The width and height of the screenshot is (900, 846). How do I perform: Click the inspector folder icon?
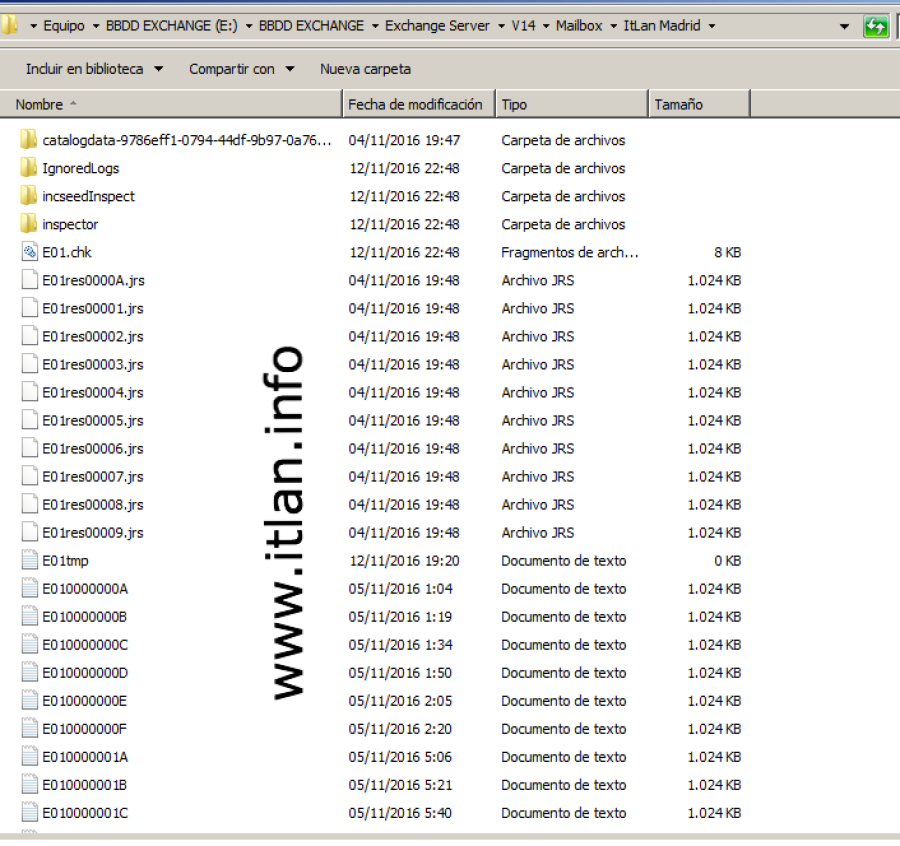click(28, 224)
